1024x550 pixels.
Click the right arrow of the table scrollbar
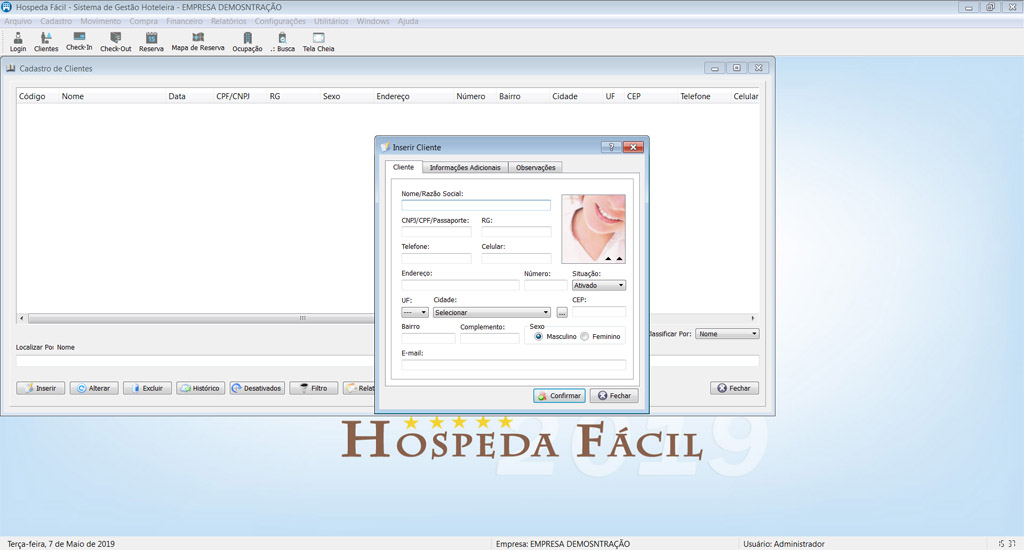[x=753, y=318]
